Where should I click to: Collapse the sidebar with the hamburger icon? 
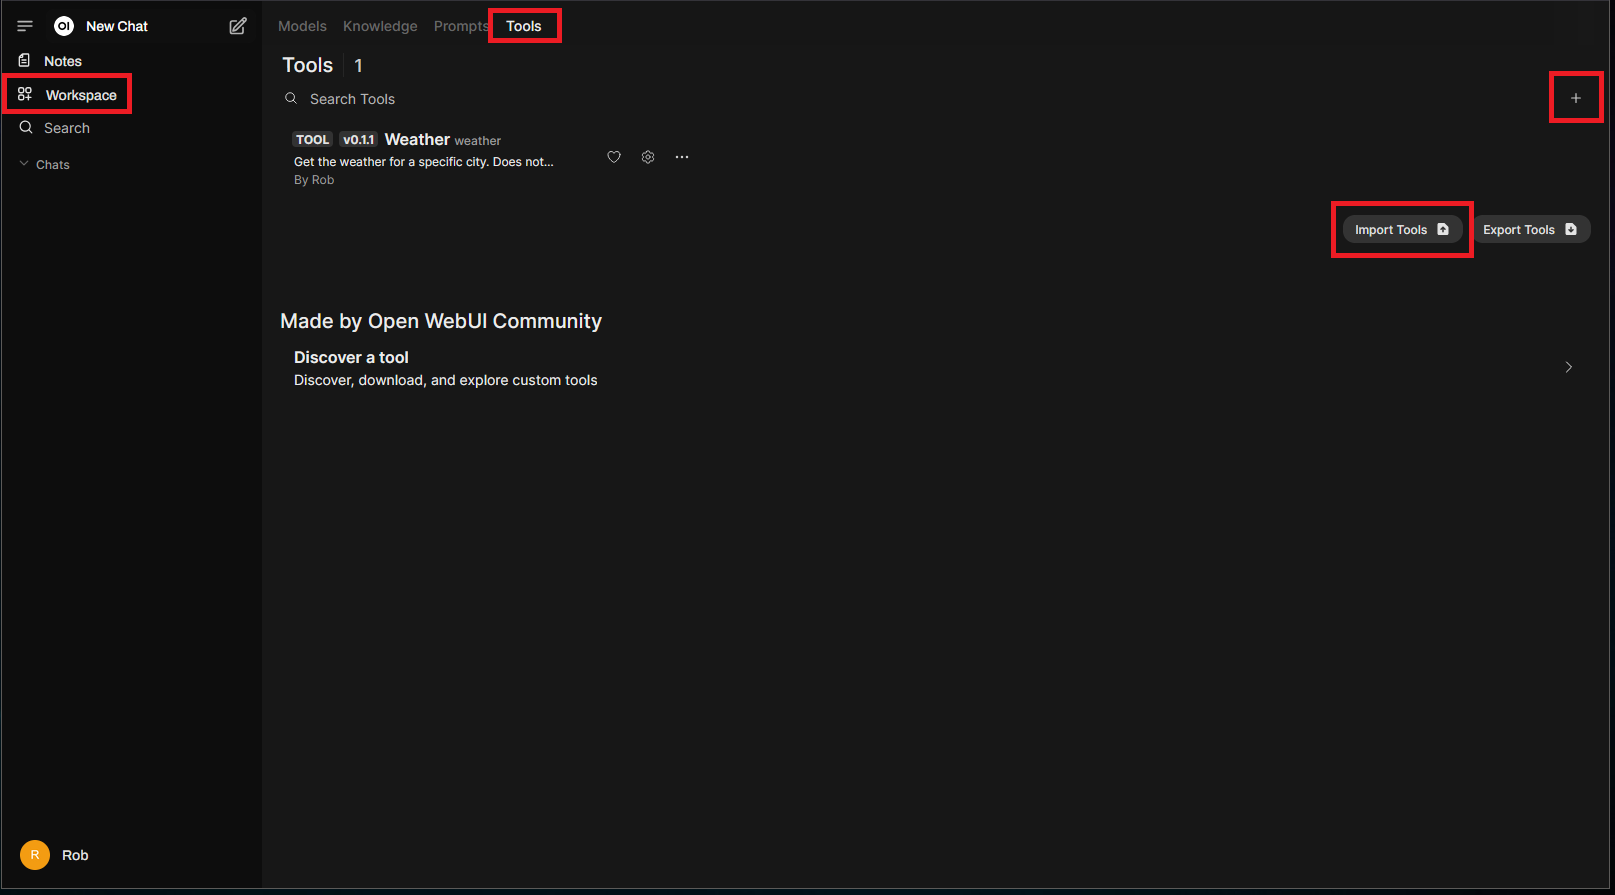[25, 26]
